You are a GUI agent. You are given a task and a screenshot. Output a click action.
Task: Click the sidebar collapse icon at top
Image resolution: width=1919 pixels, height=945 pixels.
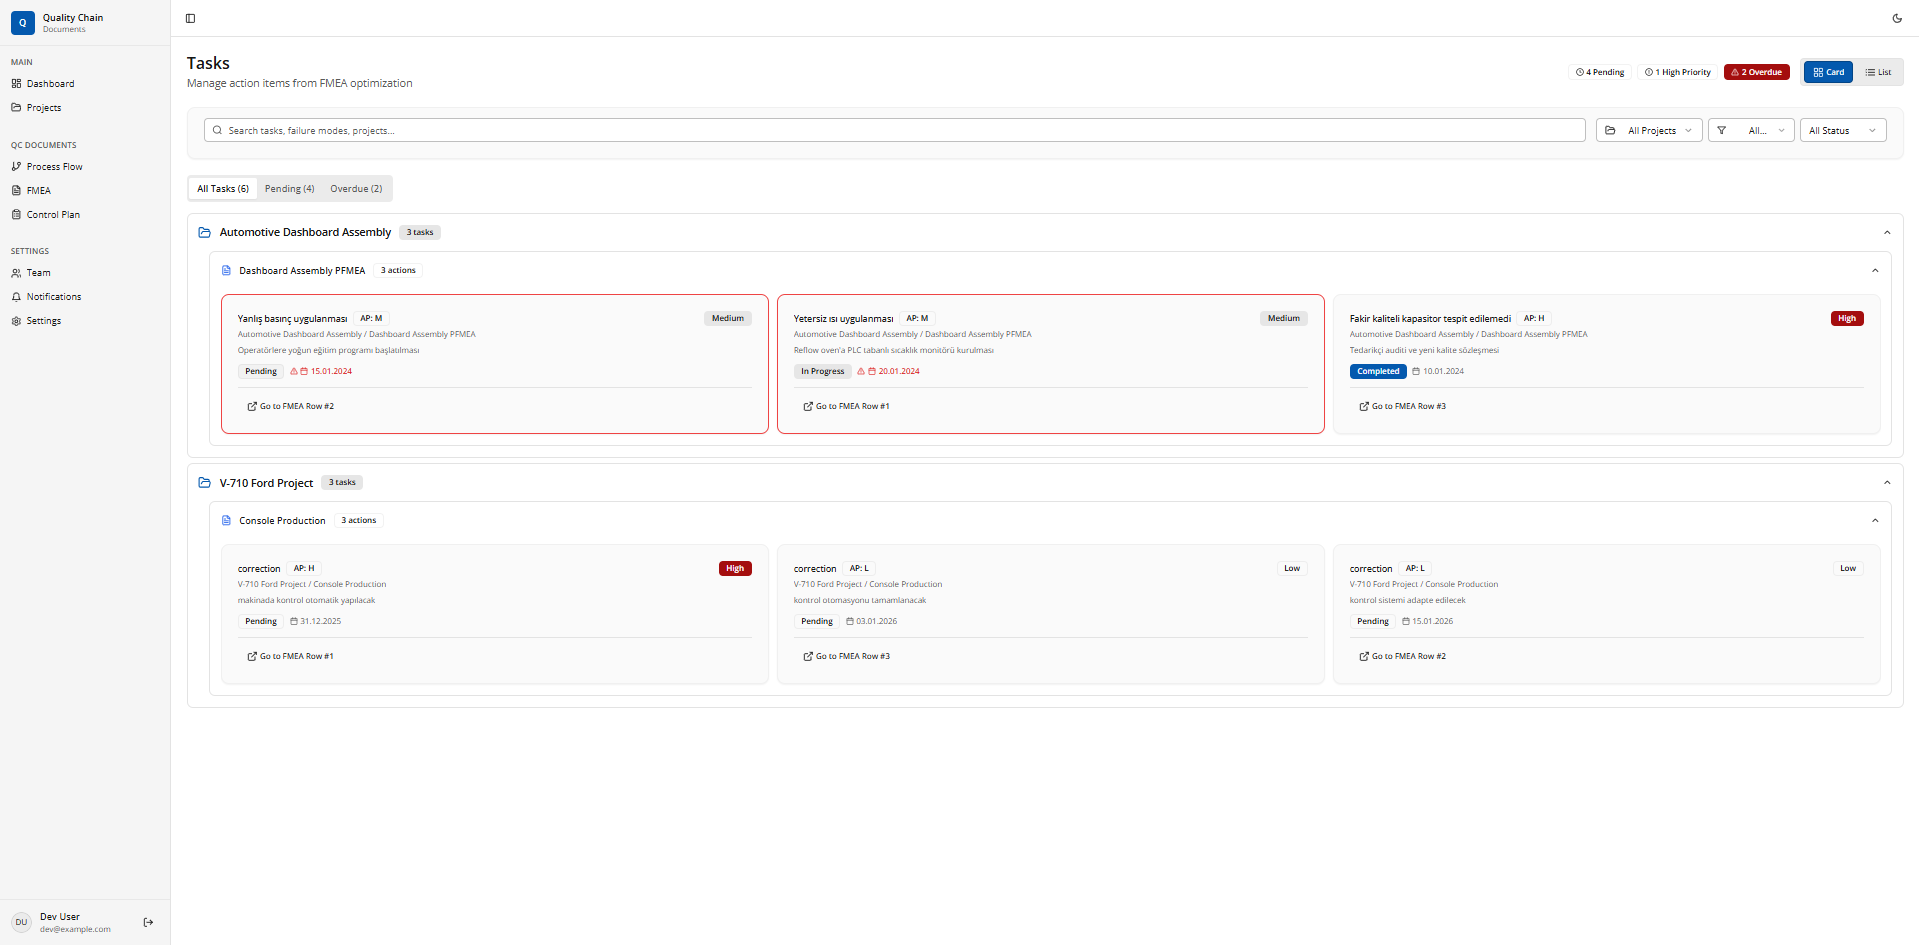(190, 18)
